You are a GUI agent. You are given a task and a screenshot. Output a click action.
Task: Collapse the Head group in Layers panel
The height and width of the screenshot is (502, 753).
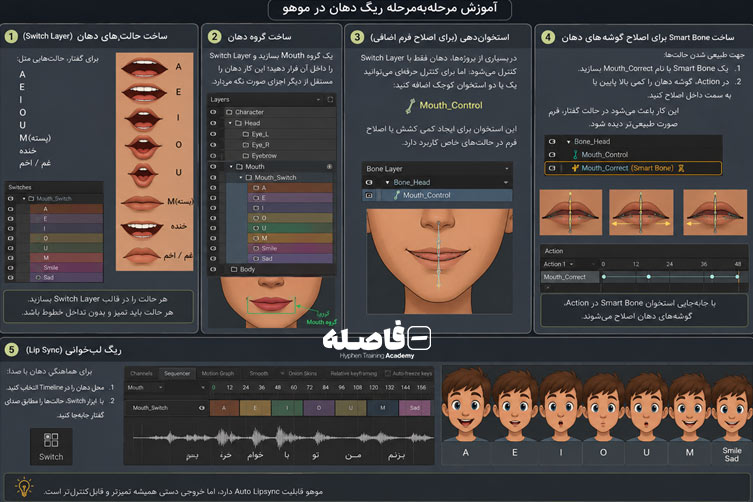click(x=230, y=123)
